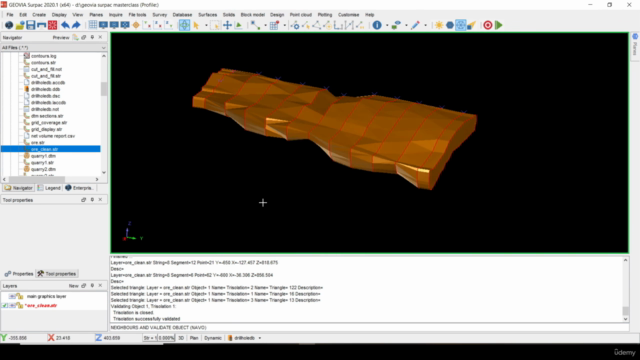This screenshot has height=360, width=640.
Task: Open the dropdown beside grid red-dot icon
Action: pyautogui.click(x=284, y=25)
